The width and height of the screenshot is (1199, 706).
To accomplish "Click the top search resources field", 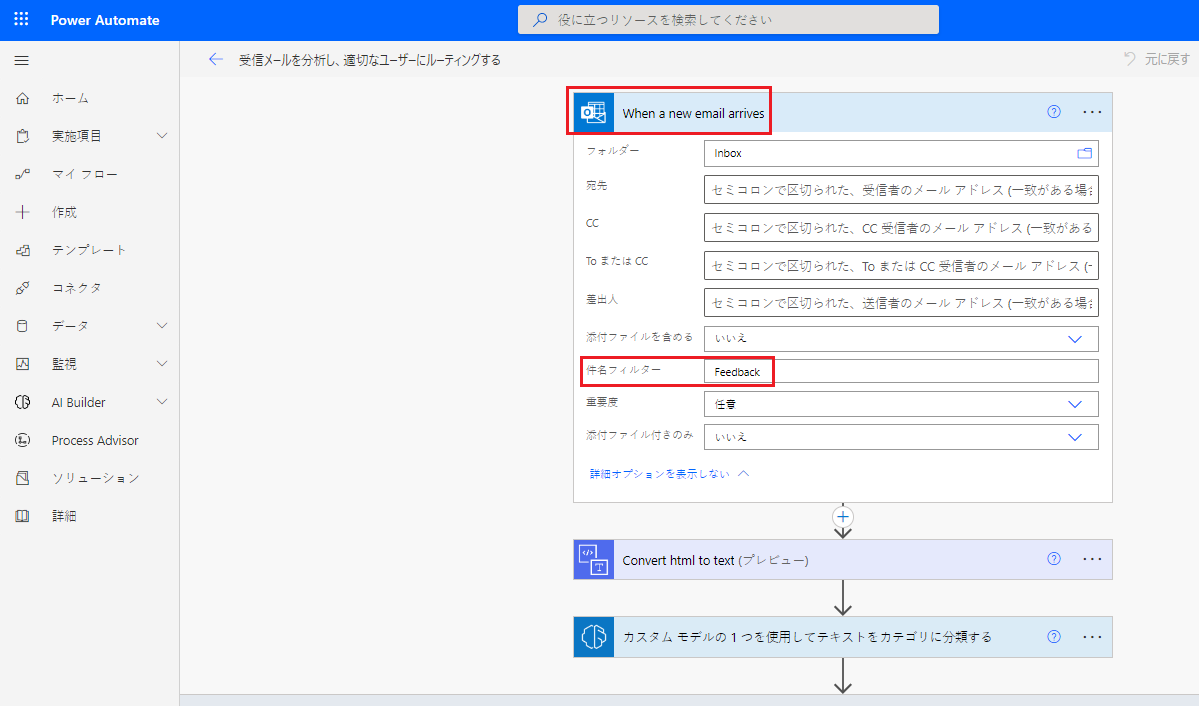I will coord(728,20).
